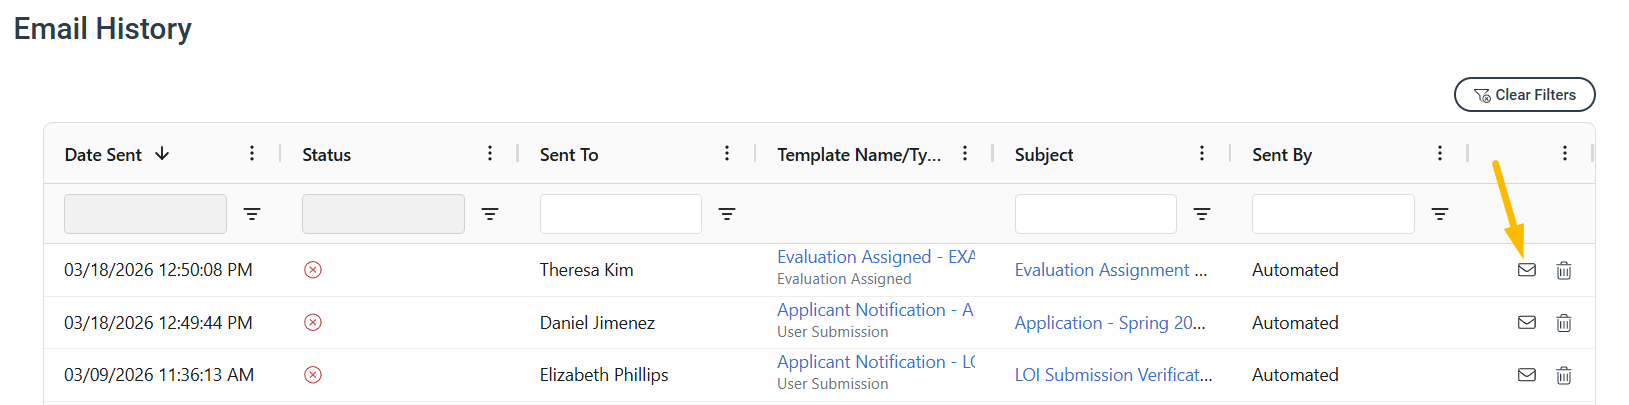Click failed status icon for Elizabeth Phillips
The height and width of the screenshot is (405, 1629).
pos(313,374)
